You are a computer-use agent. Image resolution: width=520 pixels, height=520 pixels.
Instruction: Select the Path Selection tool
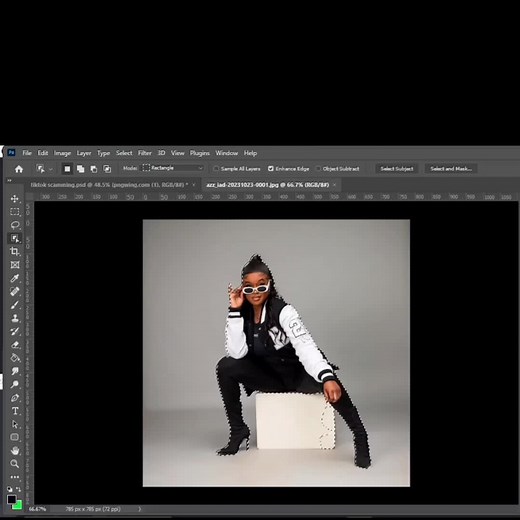[x=15, y=424]
